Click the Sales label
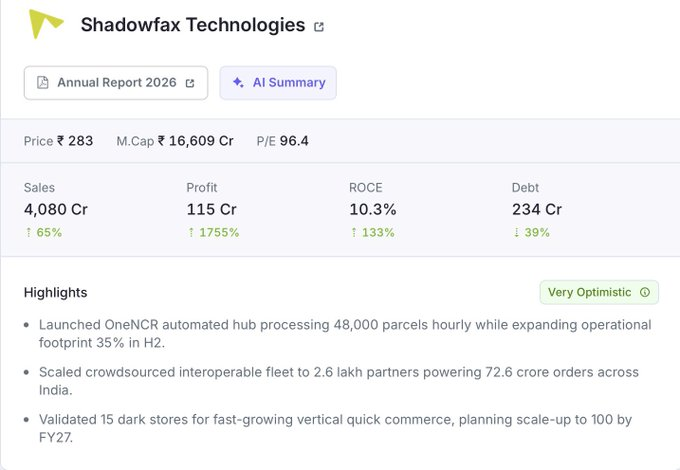This screenshot has width=680, height=470. pyautogui.click(x=39, y=187)
